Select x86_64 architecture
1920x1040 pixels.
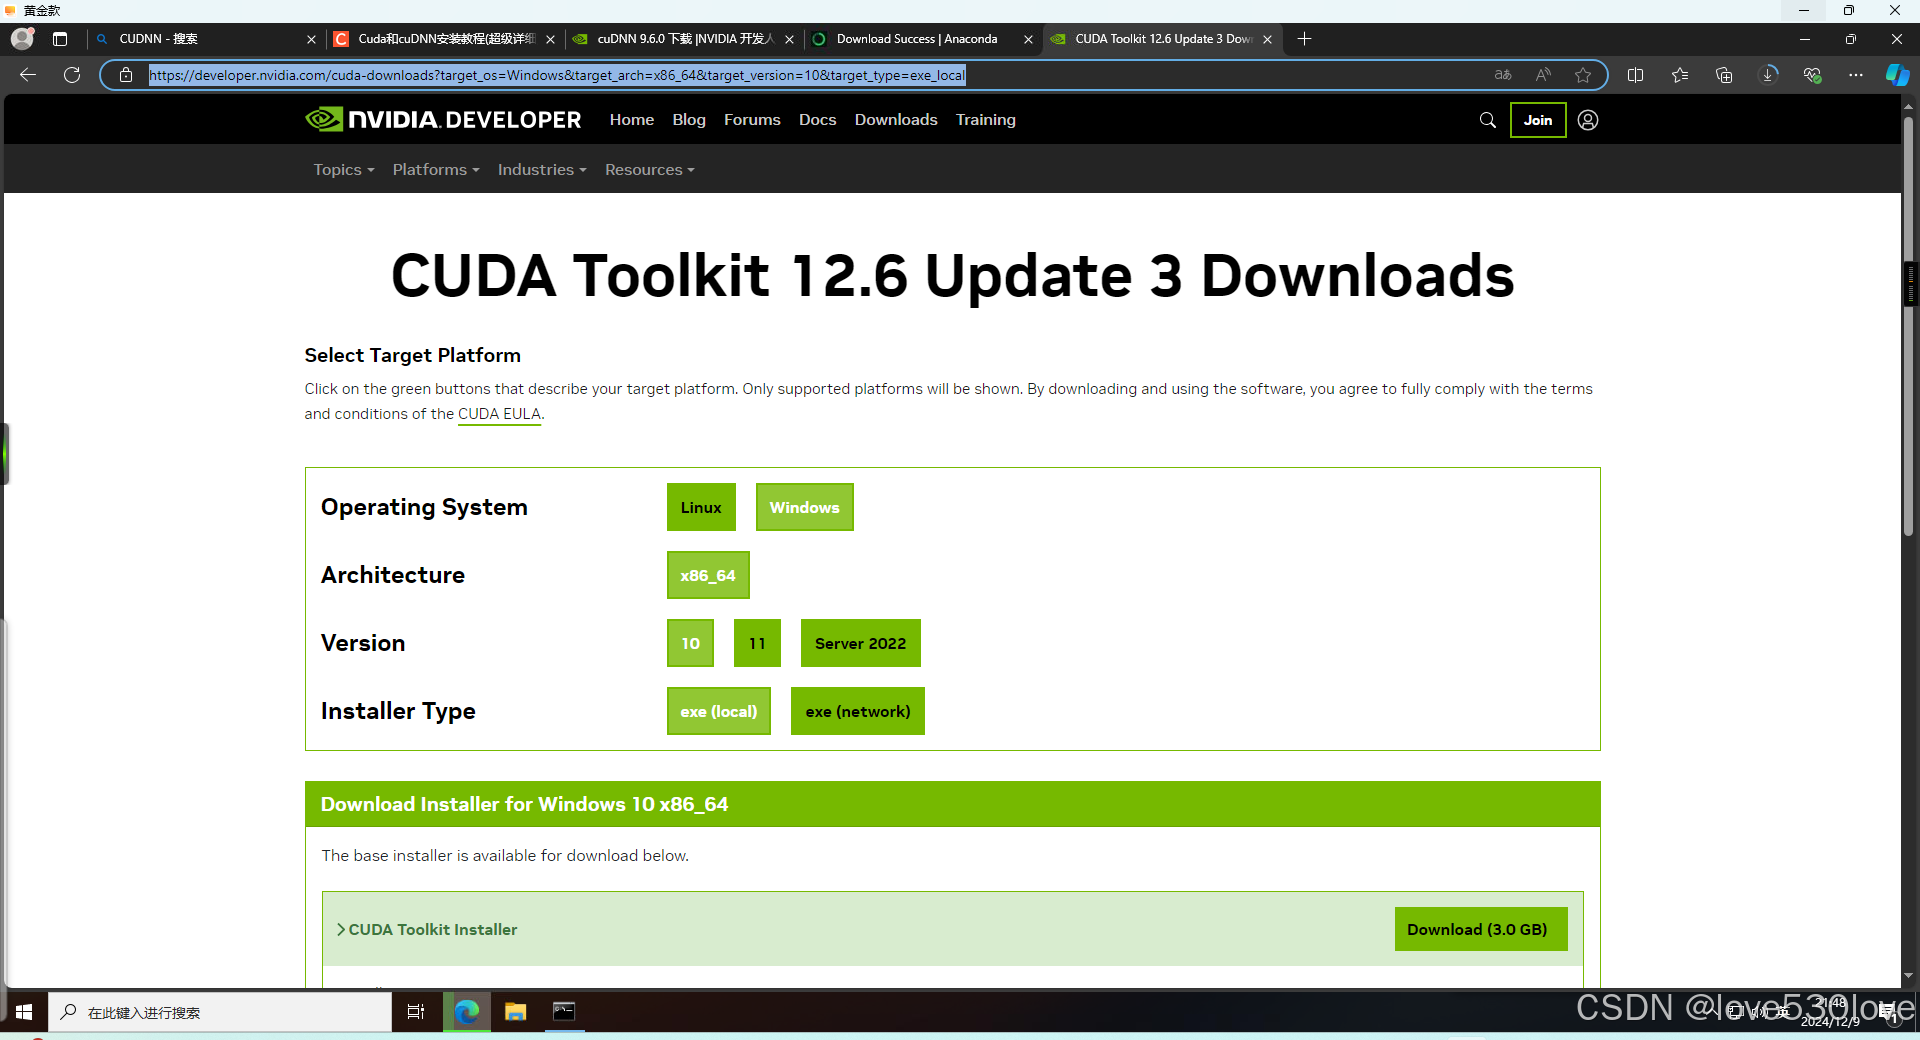(x=708, y=575)
